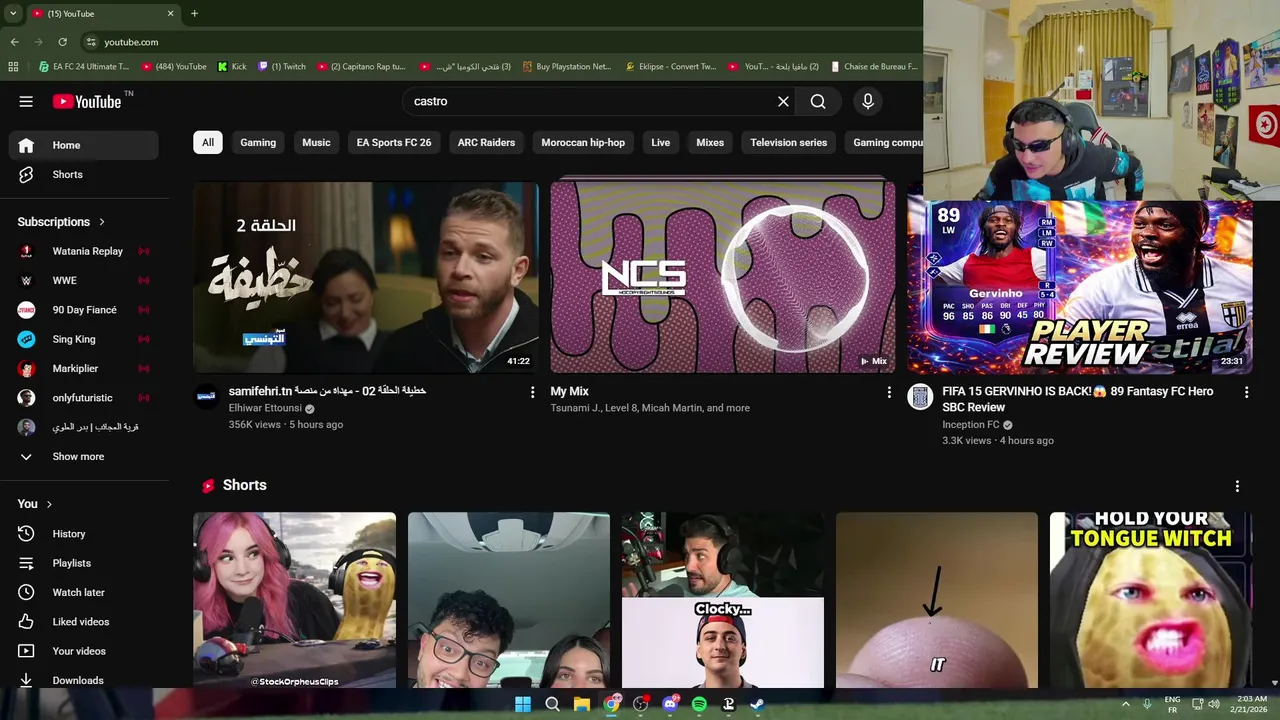Image resolution: width=1280 pixels, height=720 pixels.
Task: Open Playlists from the sidebar
Action: coord(84,563)
